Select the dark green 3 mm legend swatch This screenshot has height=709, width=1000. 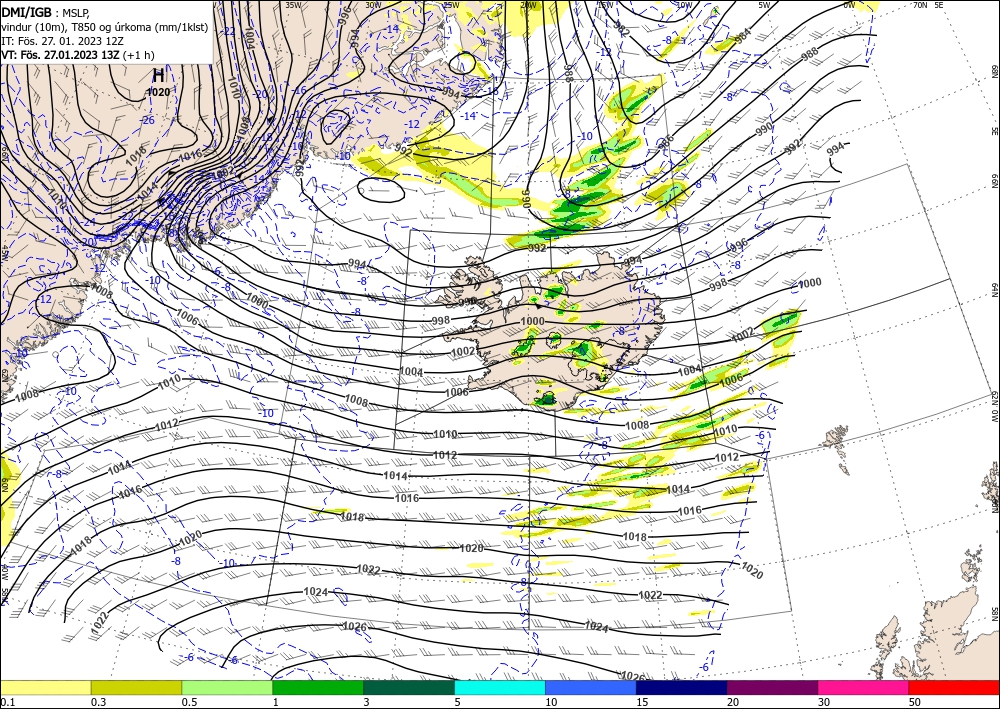(x=409, y=687)
